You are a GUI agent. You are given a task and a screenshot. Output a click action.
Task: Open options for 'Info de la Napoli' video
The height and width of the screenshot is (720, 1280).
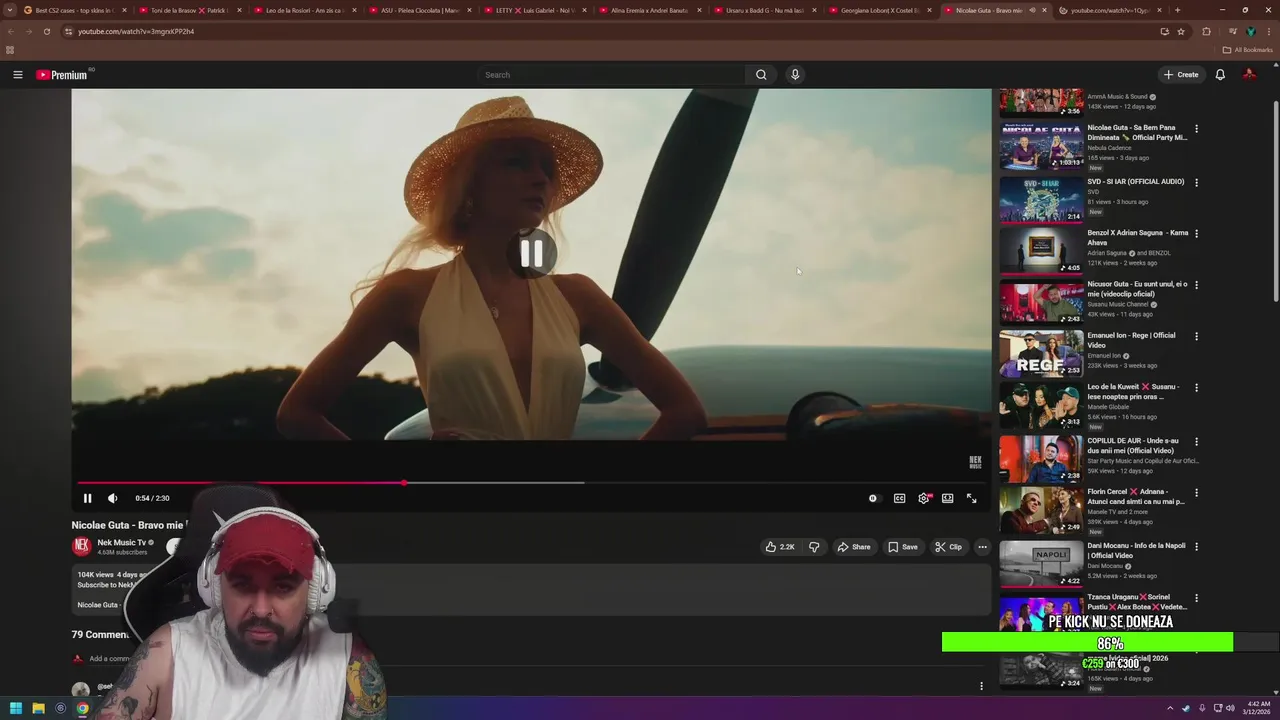pos(1196,547)
